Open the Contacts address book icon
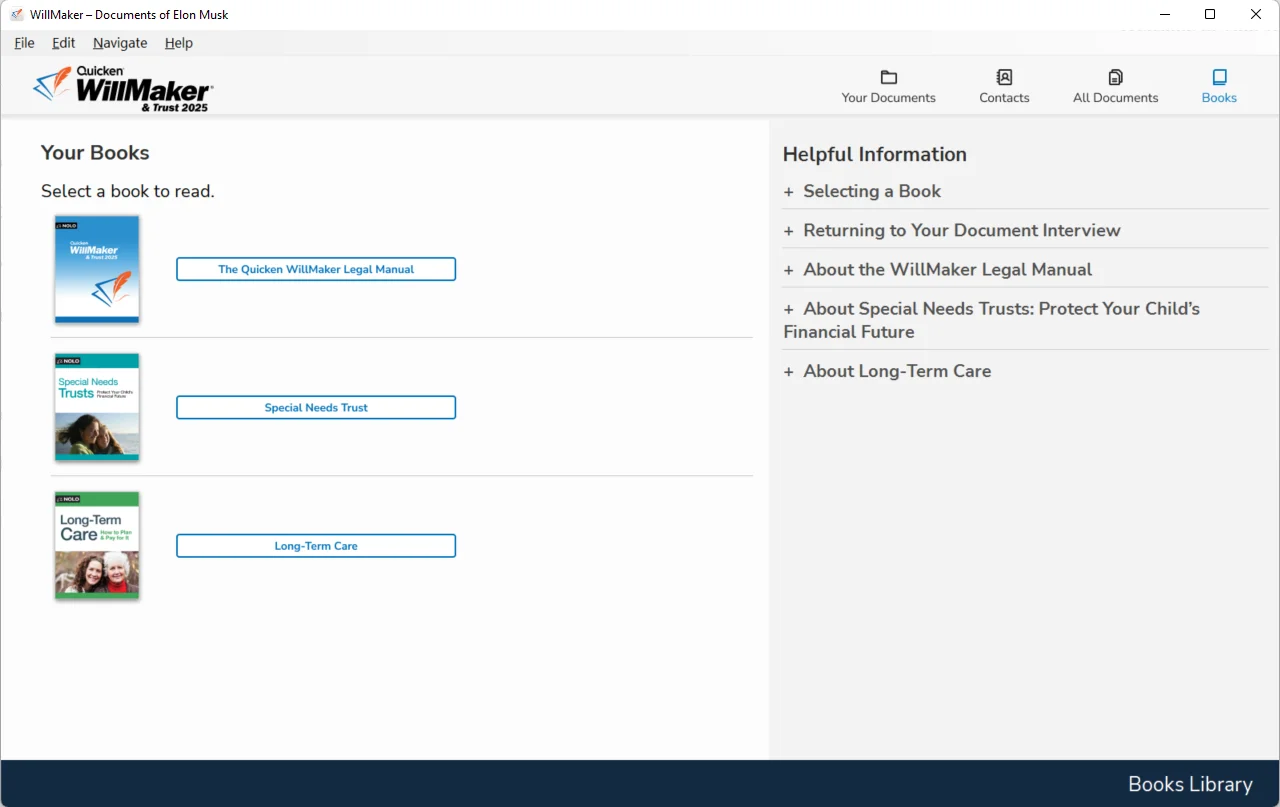 [x=1004, y=78]
